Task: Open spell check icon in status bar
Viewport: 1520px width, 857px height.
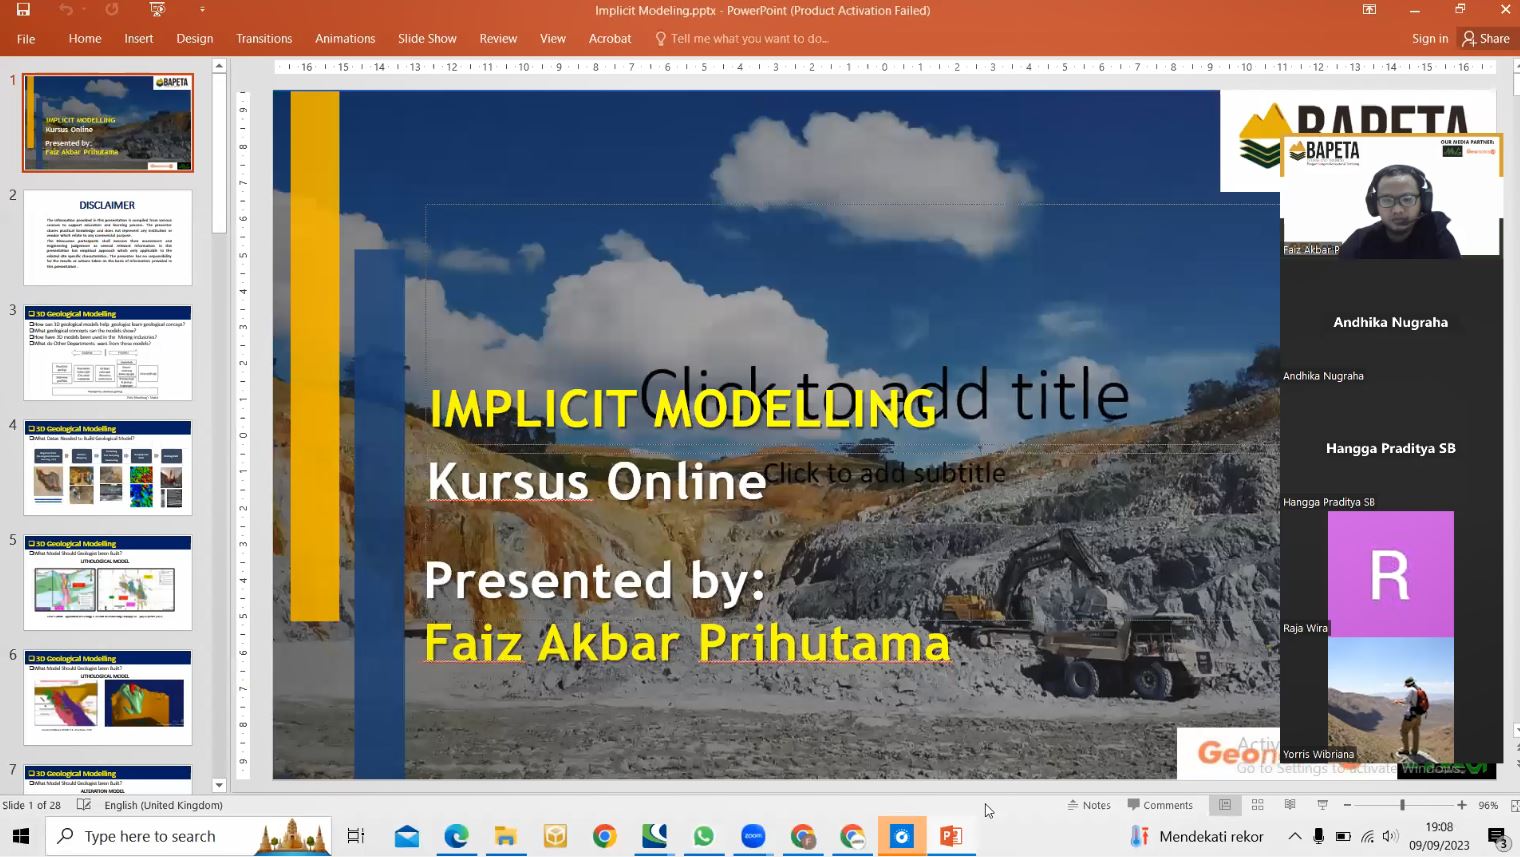Action: click(x=84, y=805)
